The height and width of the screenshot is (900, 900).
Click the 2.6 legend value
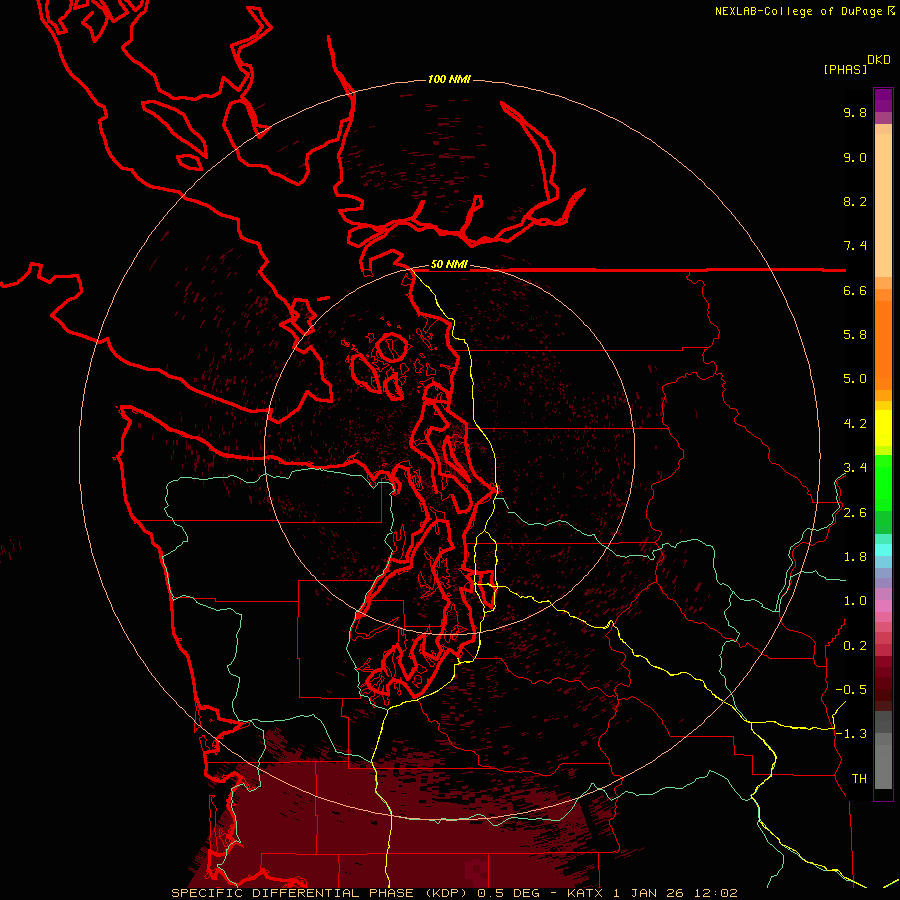pyautogui.click(x=855, y=513)
